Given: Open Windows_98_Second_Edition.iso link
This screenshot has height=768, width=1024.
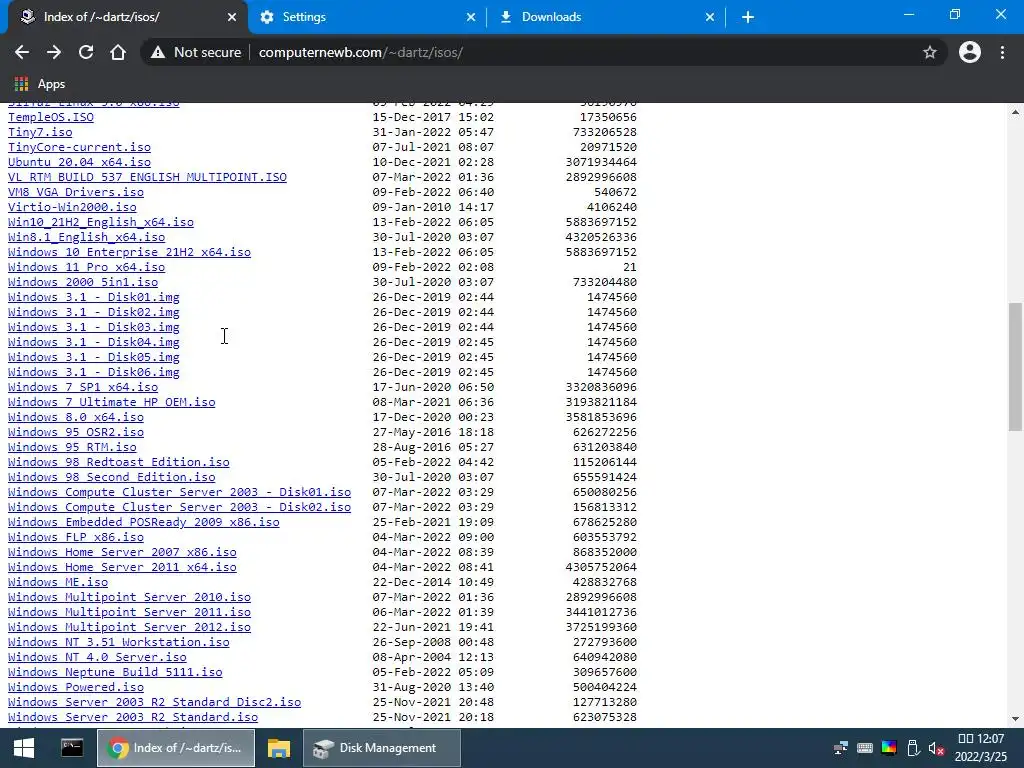Looking at the screenshot, I should [112, 477].
